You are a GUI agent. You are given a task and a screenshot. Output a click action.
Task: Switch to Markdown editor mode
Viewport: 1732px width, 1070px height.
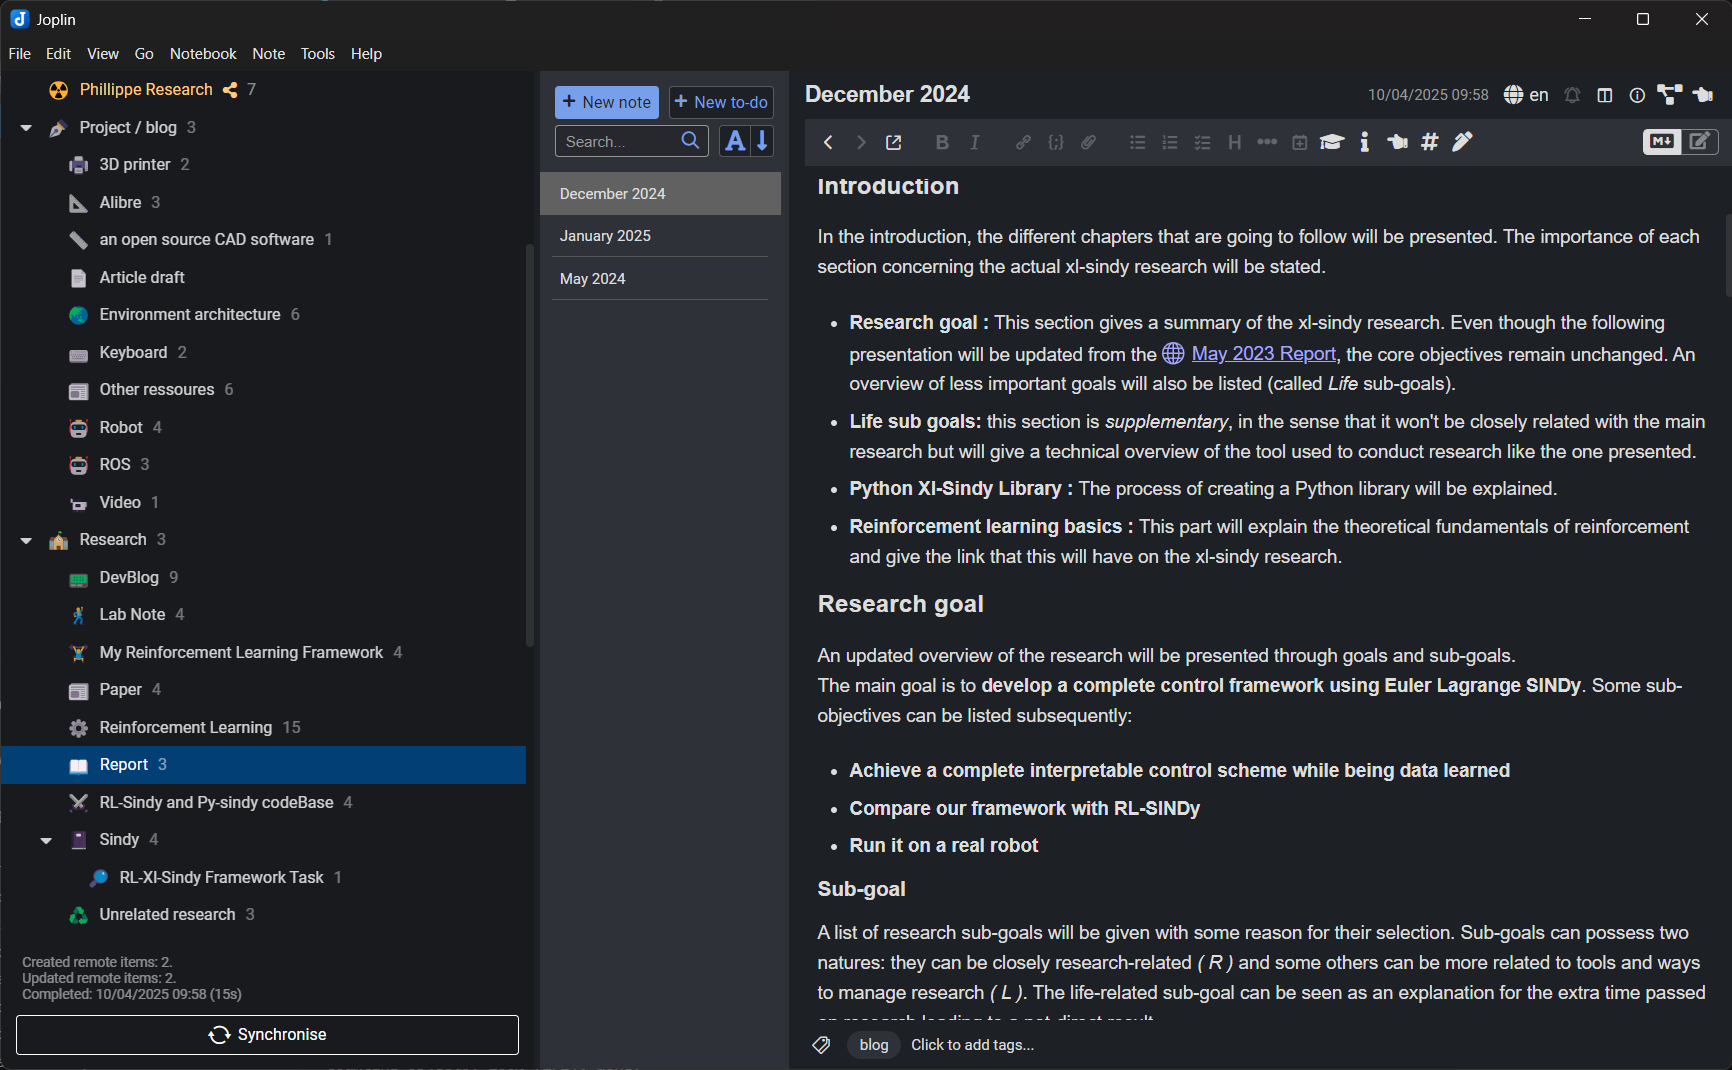[x=1662, y=142]
